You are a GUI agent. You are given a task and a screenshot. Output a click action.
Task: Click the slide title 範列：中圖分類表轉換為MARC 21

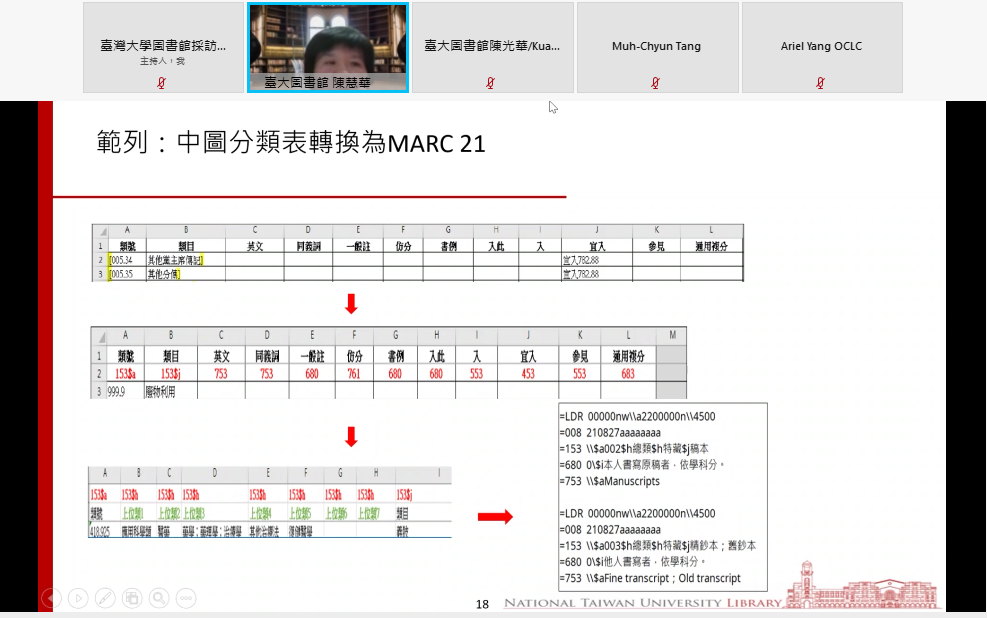click(291, 143)
